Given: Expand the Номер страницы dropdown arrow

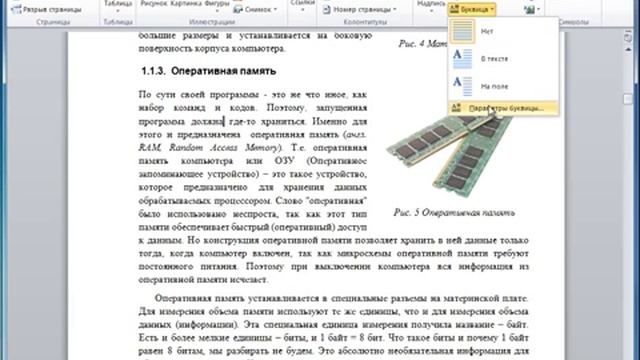Looking at the screenshot, I should [395, 9].
